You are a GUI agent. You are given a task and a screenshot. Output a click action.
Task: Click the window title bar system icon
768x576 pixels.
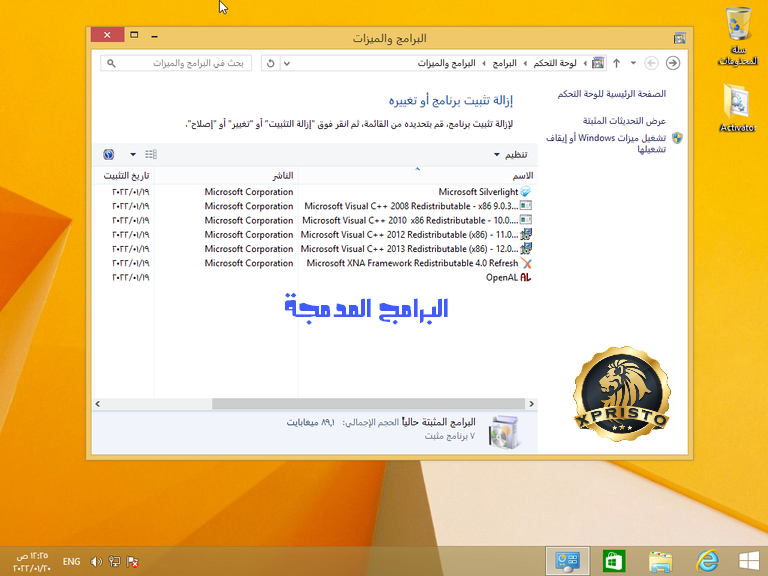pyautogui.click(x=679, y=38)
